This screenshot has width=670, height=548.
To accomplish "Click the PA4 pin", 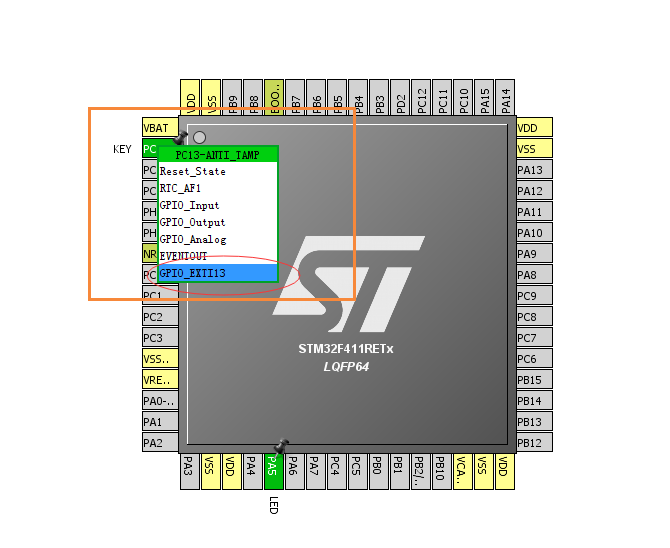I will [253, 471].
